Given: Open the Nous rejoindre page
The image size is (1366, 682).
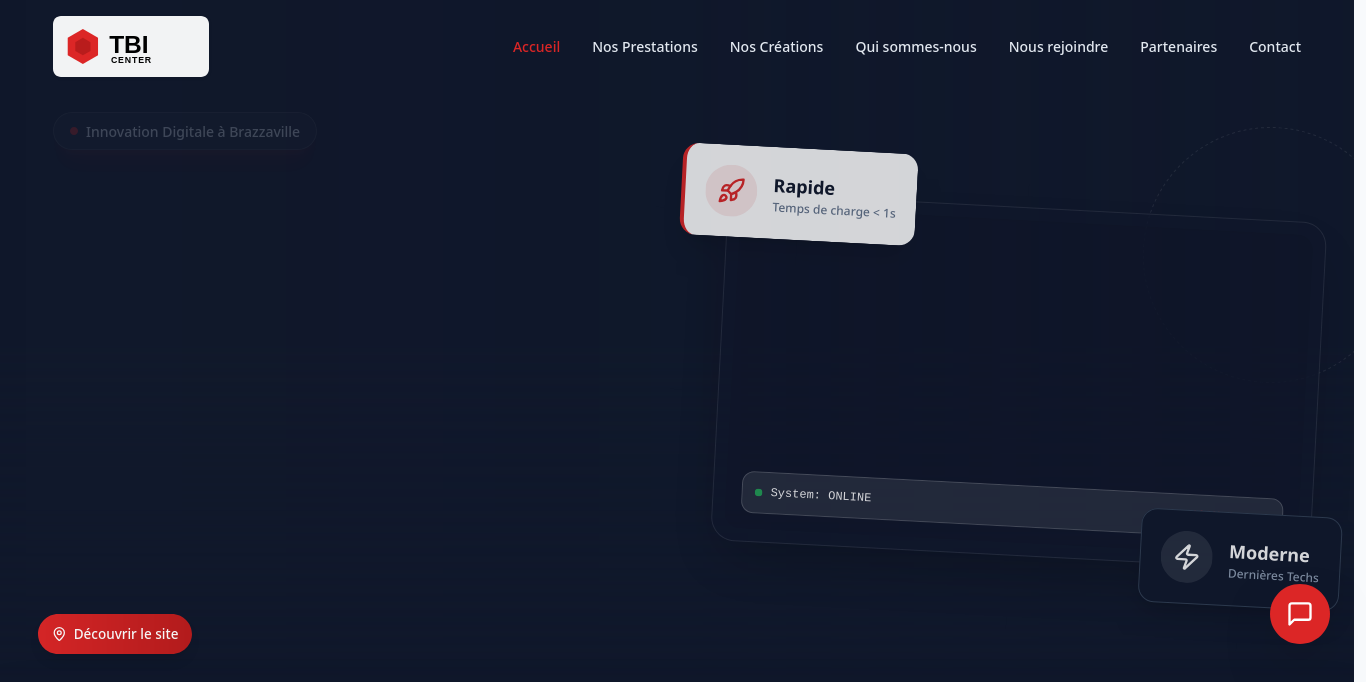Looking at the screenshot, I should tap(1058, 47).
